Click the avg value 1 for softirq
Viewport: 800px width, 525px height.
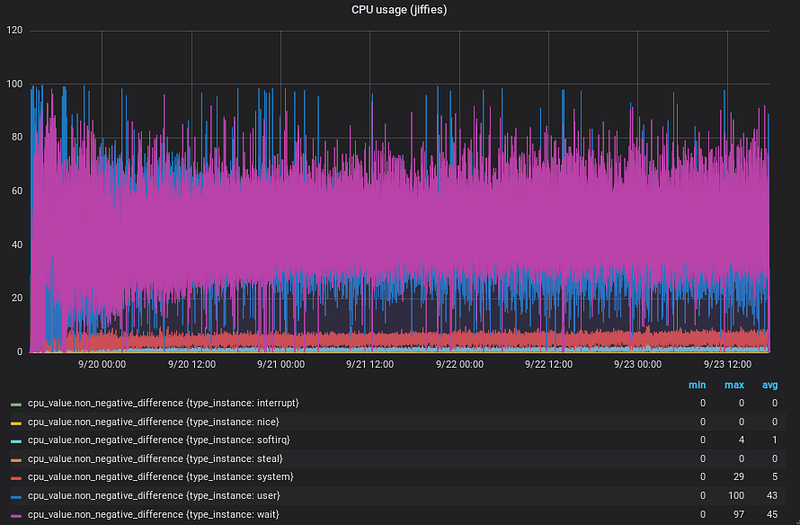[775, 440]
